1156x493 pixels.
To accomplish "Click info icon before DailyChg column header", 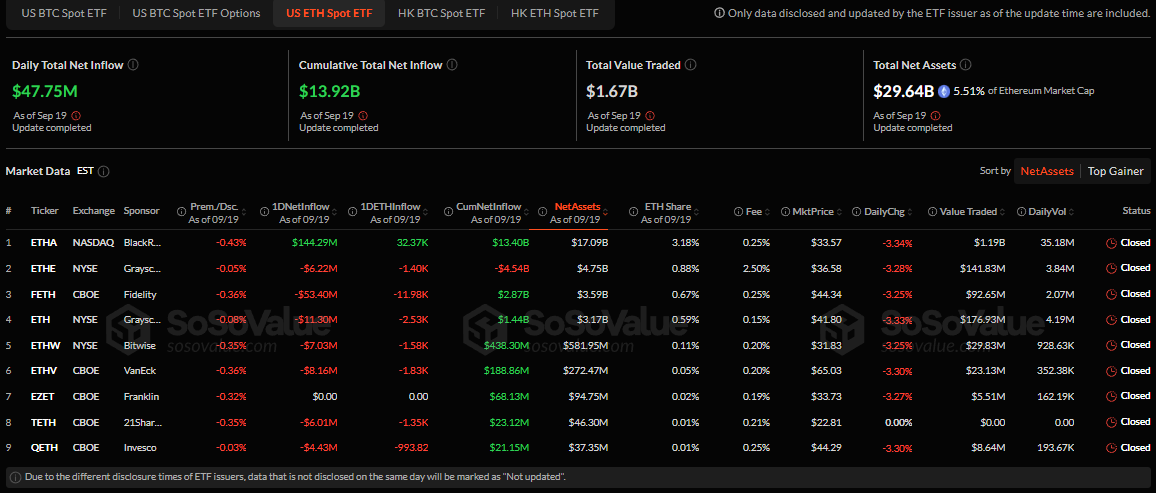I will point(857,211).
